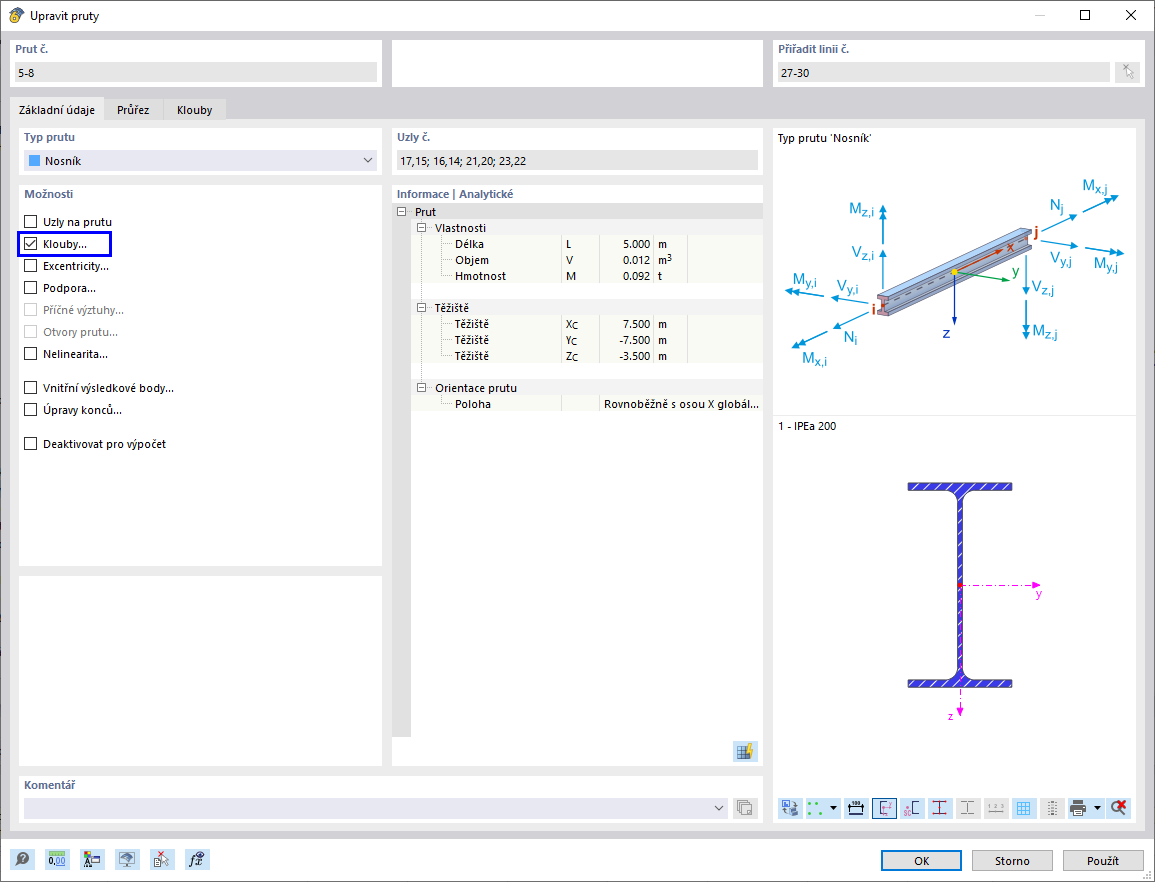This screenshot has height=882, width=1155.
Task: Click the blue Nosník color swatch
Action: coord(34,161)
